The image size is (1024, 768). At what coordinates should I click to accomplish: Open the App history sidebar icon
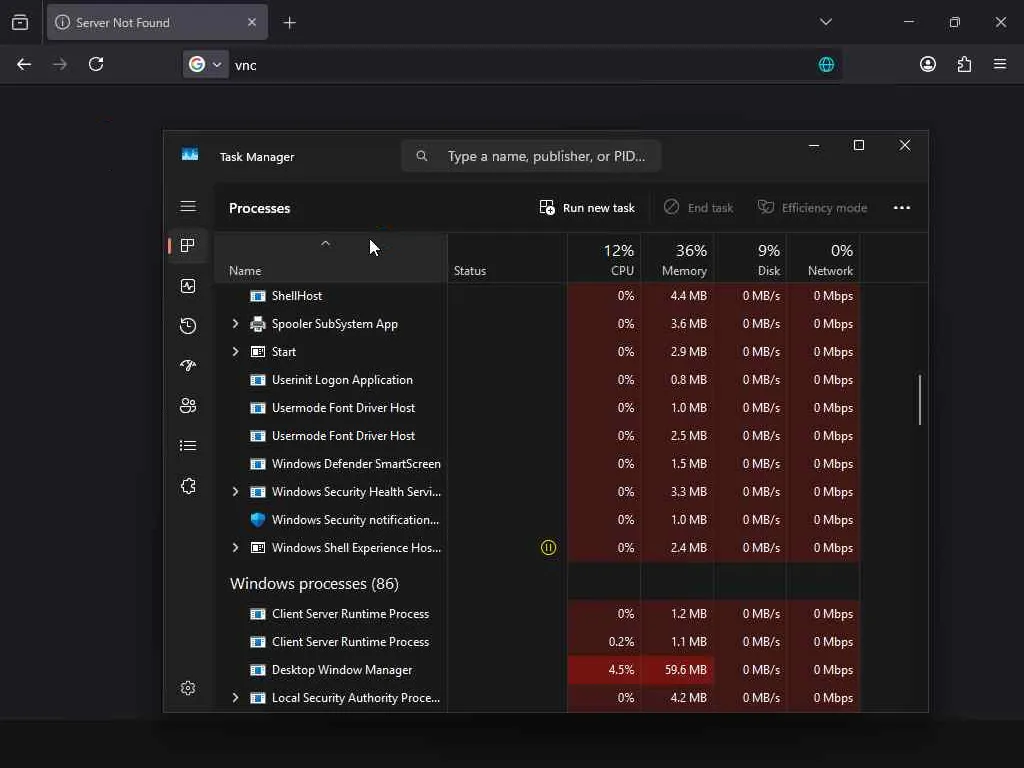pyautogui.click(x=188, y=326)
